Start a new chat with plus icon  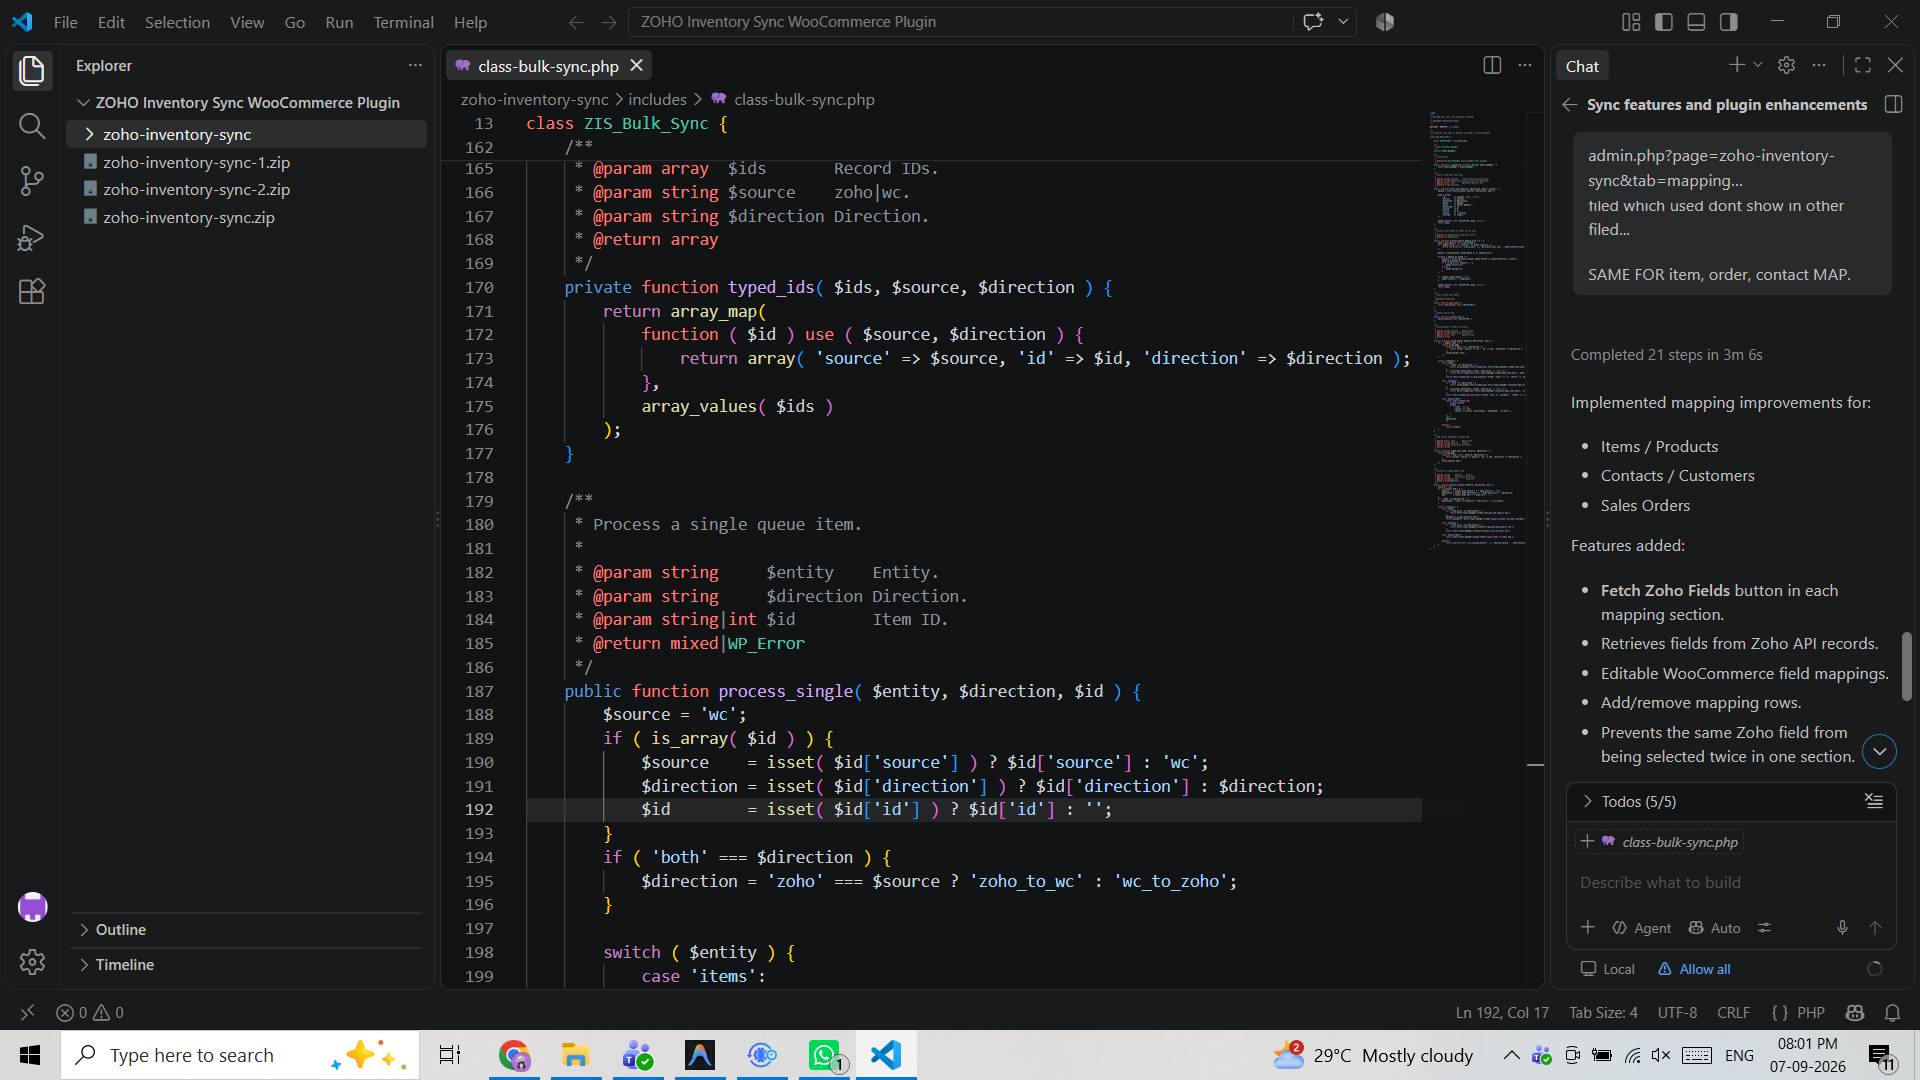point(1736,65)
